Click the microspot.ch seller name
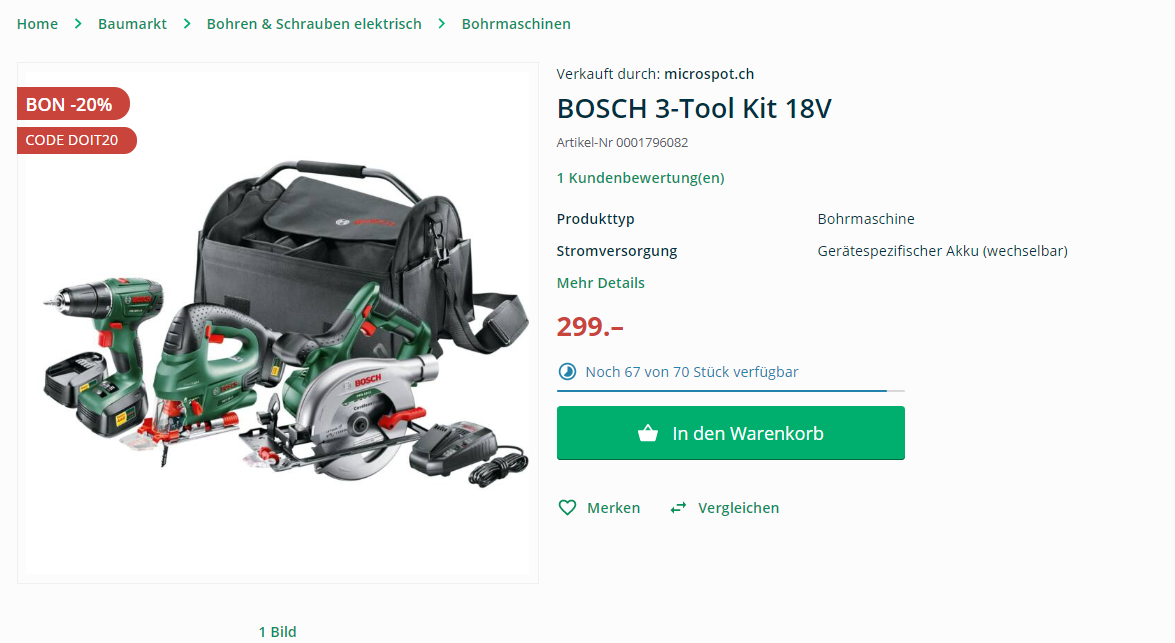Screen dimensions: 1175x643 [x=709, y=74]
